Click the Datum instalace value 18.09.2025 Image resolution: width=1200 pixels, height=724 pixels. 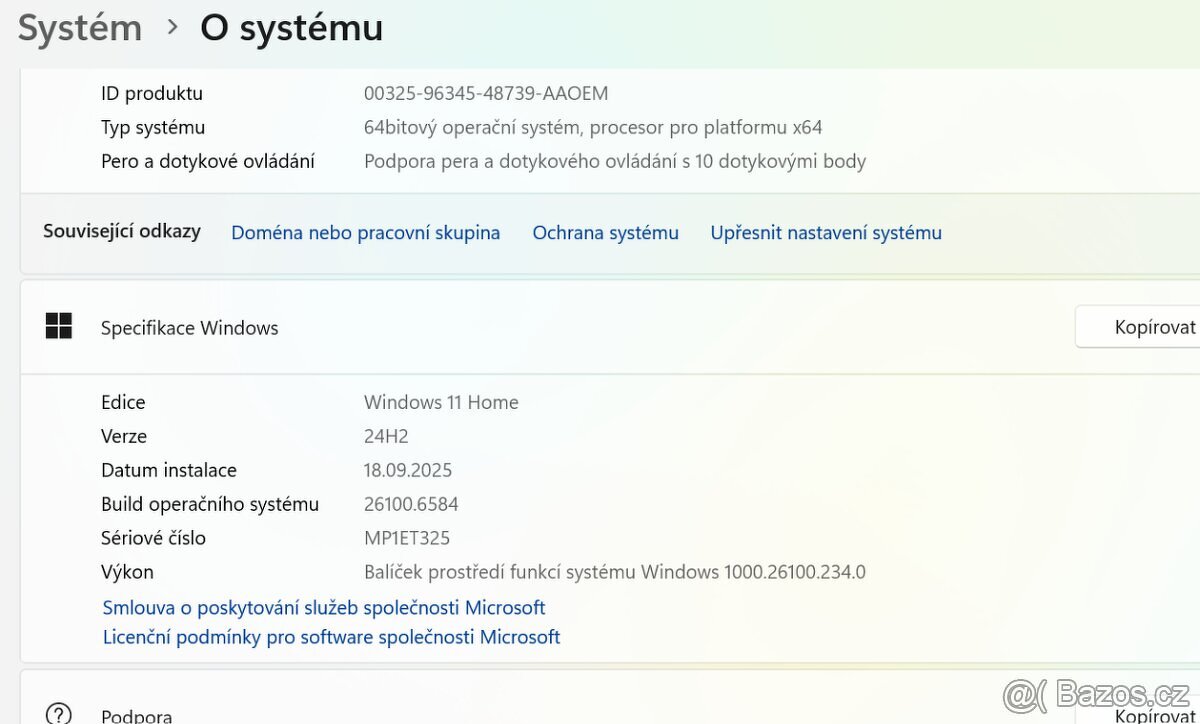pyautogui.click(x=408, y=470)
